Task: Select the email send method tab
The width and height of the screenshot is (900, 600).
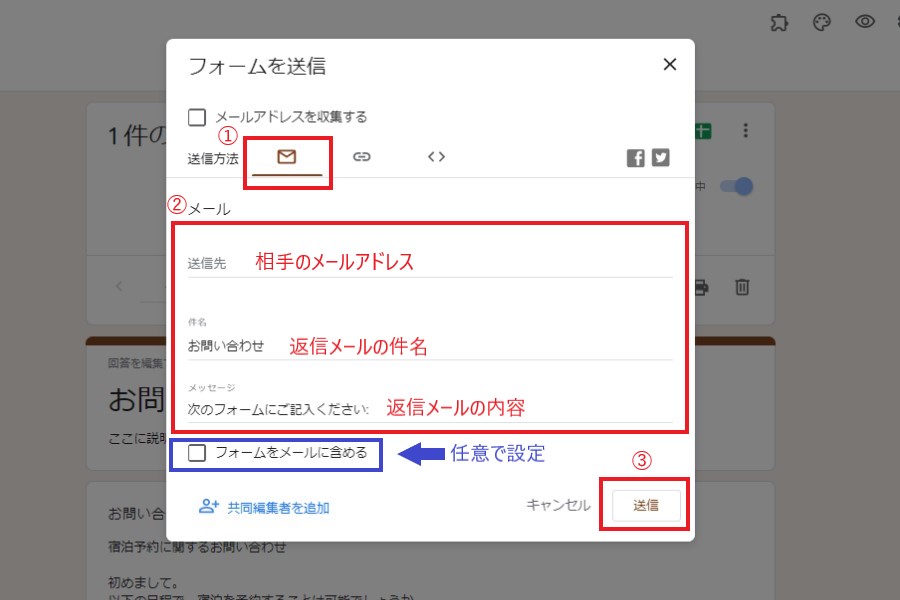Action: 287,157
